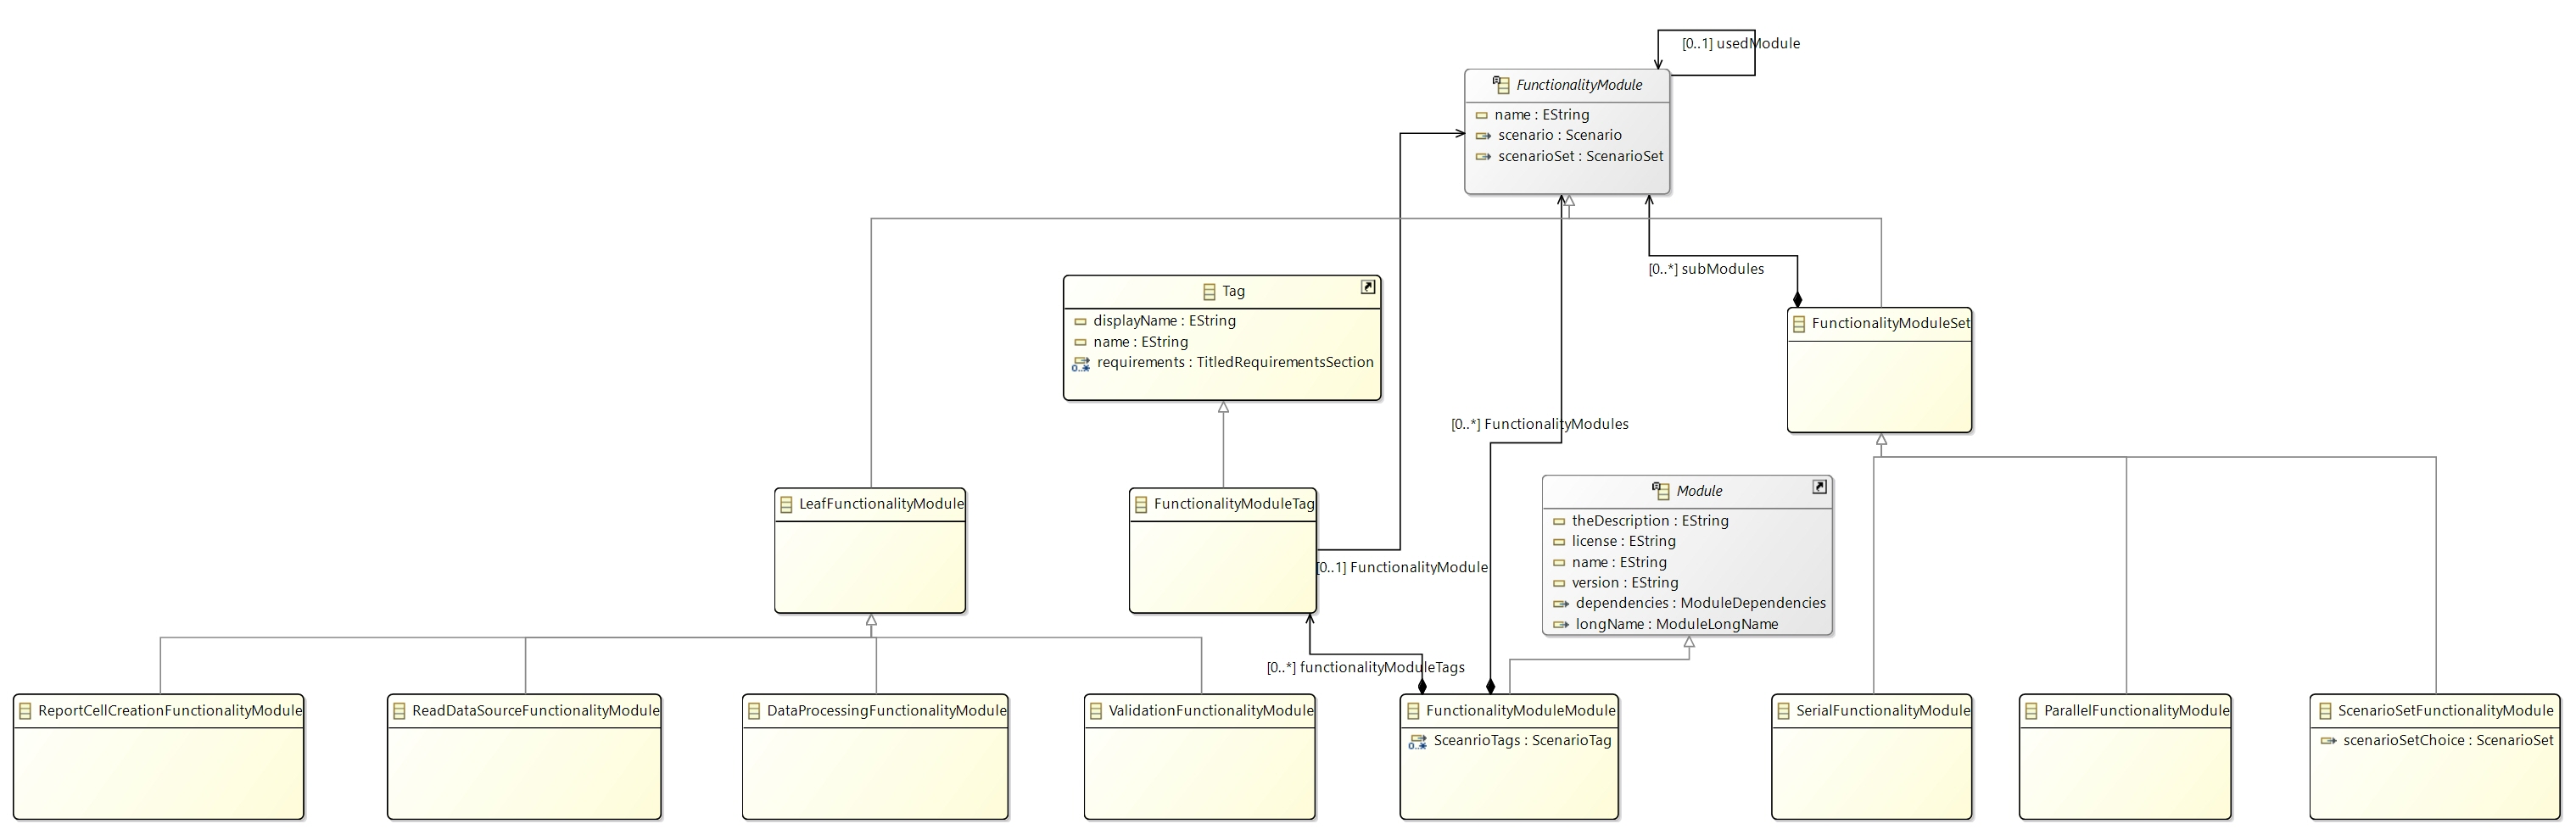
Task: Select the FunctionalityModuleTag title
Action: pyautogui.click(x=1234, y=505)
